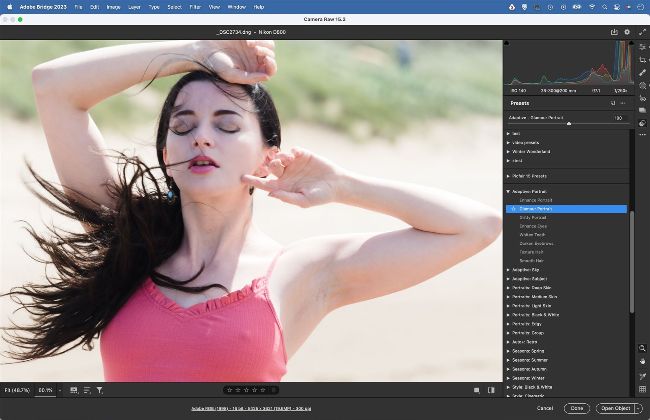Screen dimensions: 650x420
Task: Toggle the grid overlay icon
Action: pyautogui.click(x=642, y=389)
